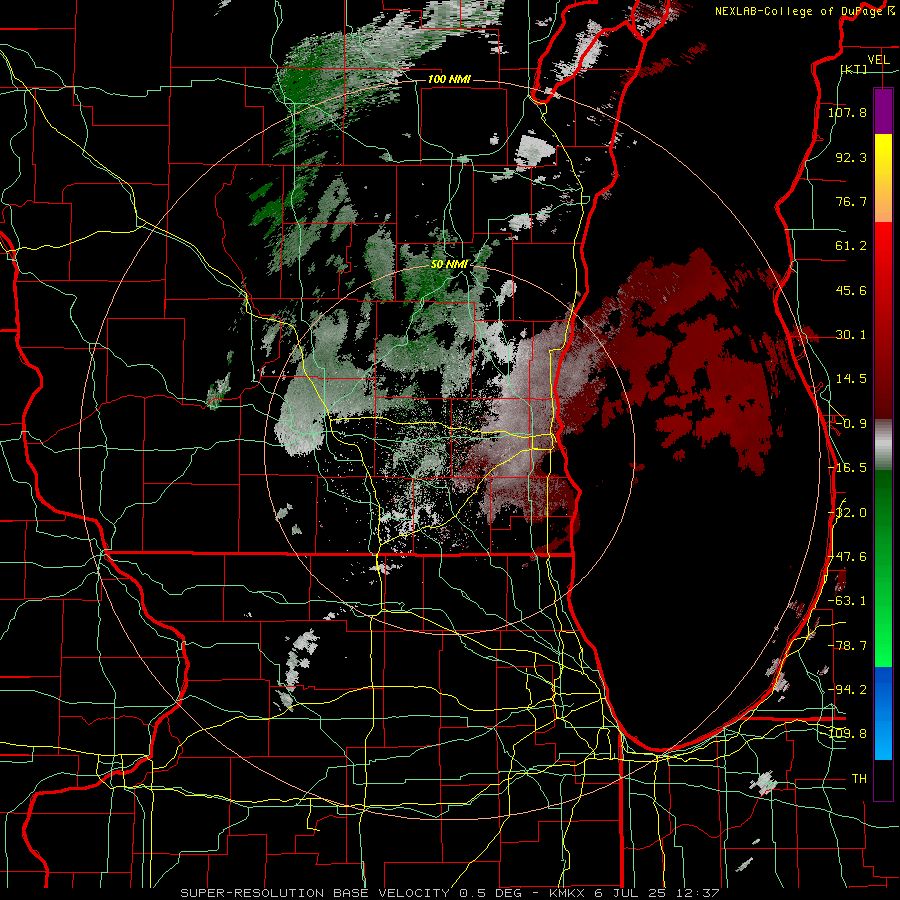This screenshot has height=900, width=900.
Task: Click the -94.2 velocity scale value
Action: (847, 690)
